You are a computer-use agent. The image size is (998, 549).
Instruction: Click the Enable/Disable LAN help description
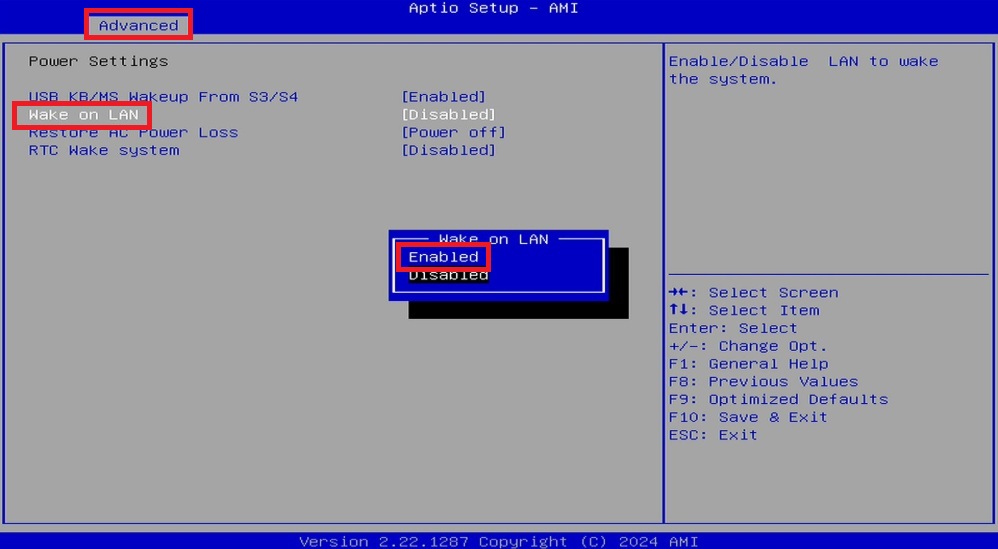(803, 70)
